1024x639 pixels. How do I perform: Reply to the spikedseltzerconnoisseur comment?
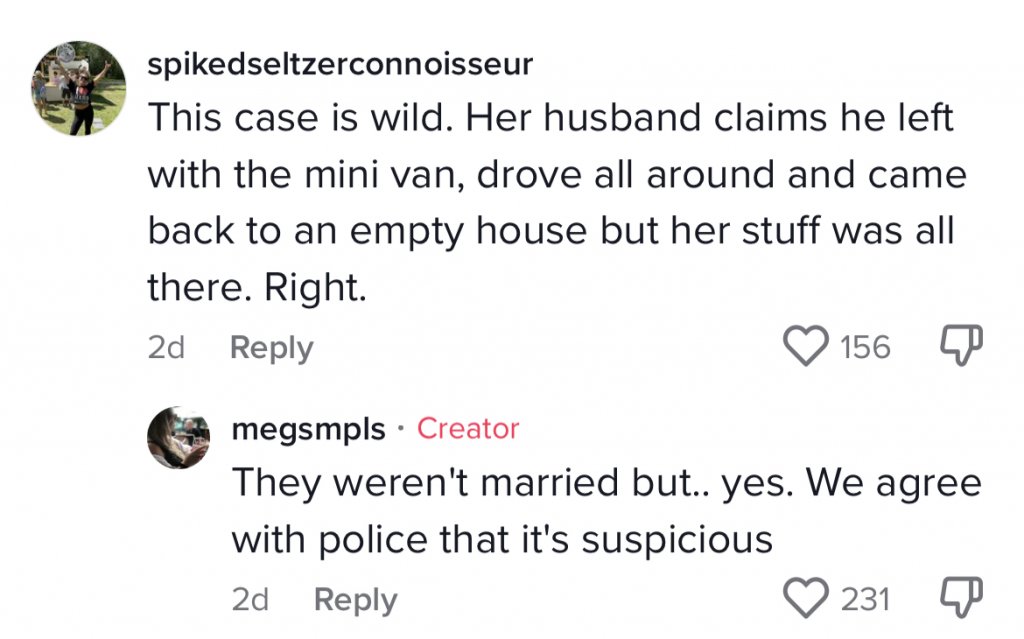click(x=271, y=348)
